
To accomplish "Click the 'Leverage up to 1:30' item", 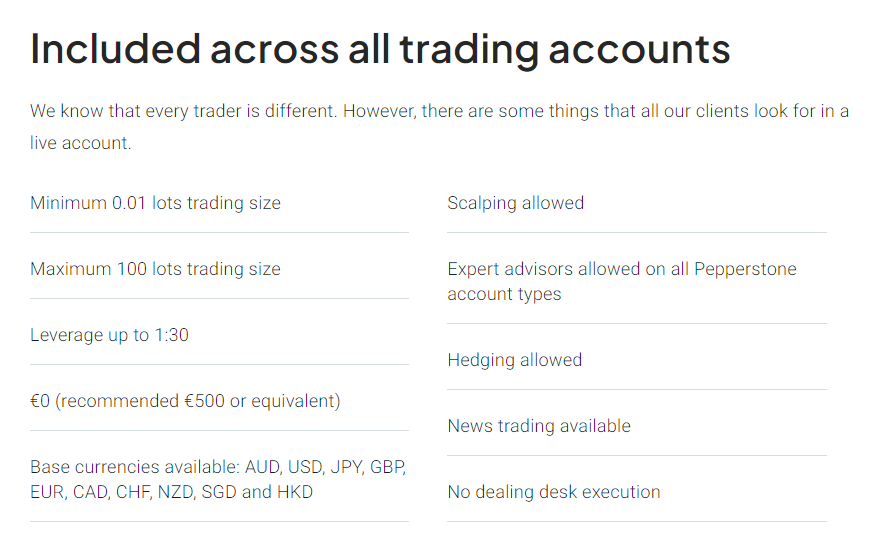I will [109, 335].
